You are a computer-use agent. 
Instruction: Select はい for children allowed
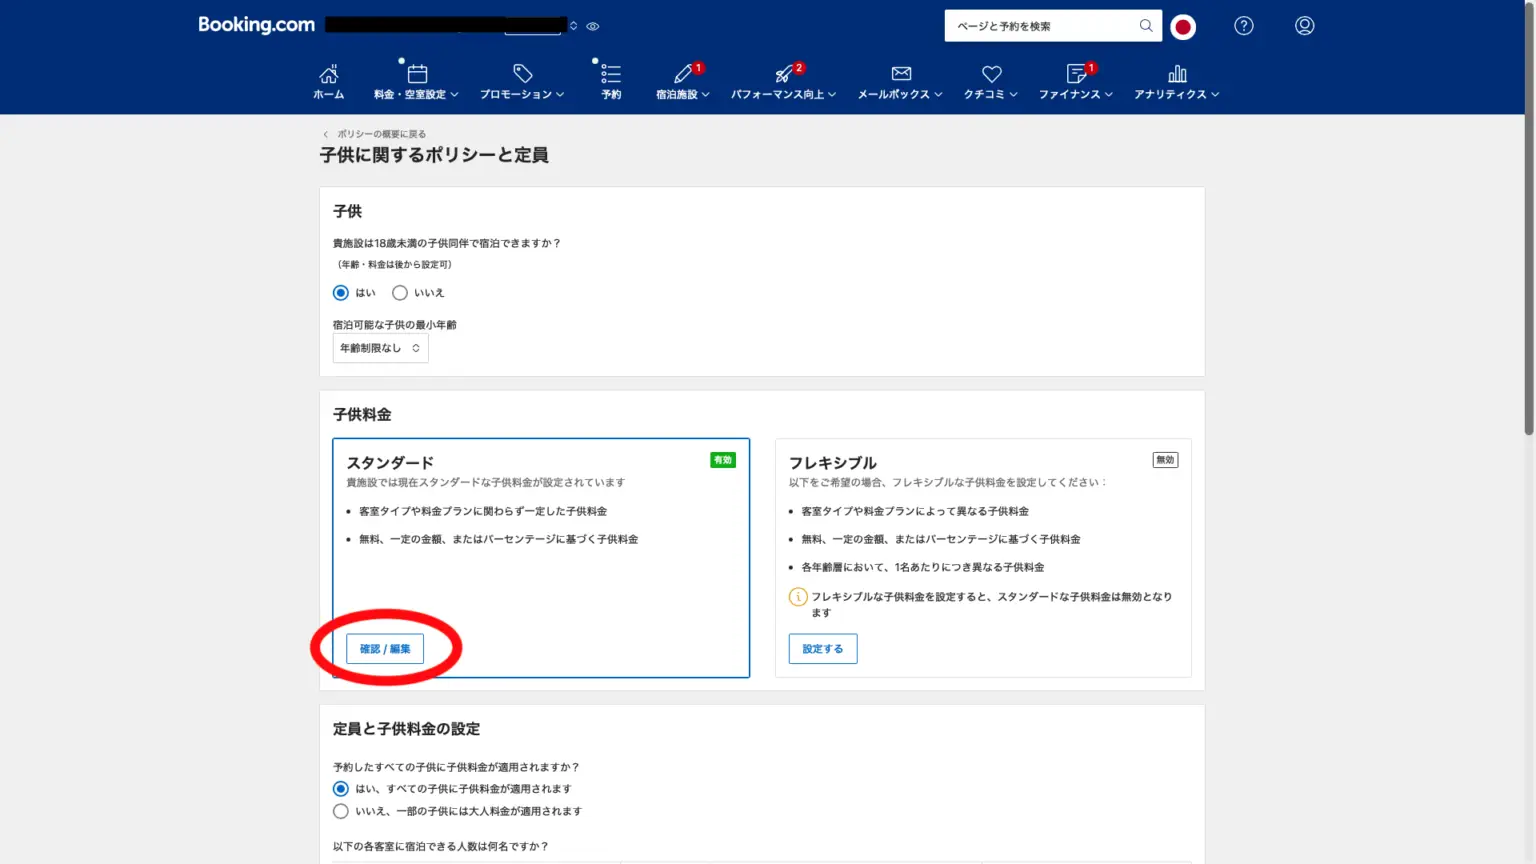341,293
